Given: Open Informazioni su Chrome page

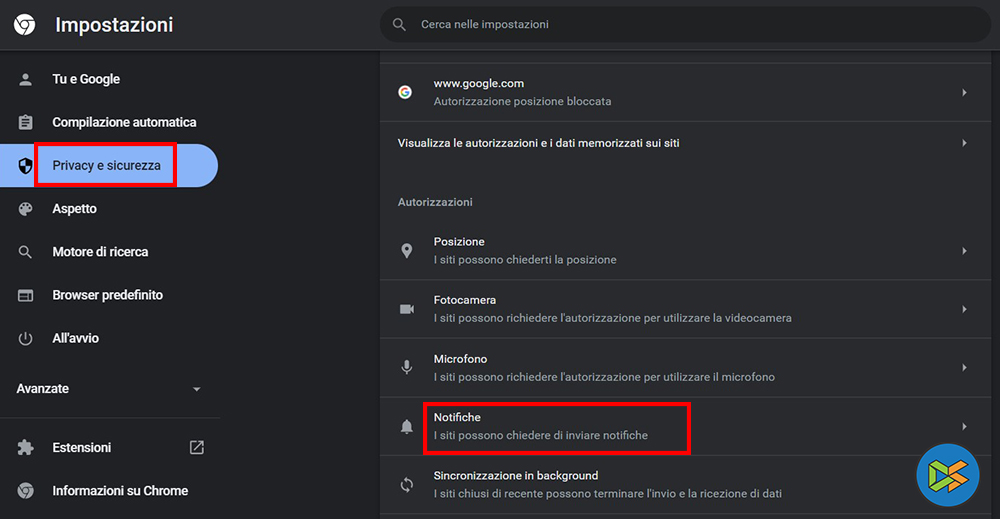Looking at the screenshot, I should (120, 491).
